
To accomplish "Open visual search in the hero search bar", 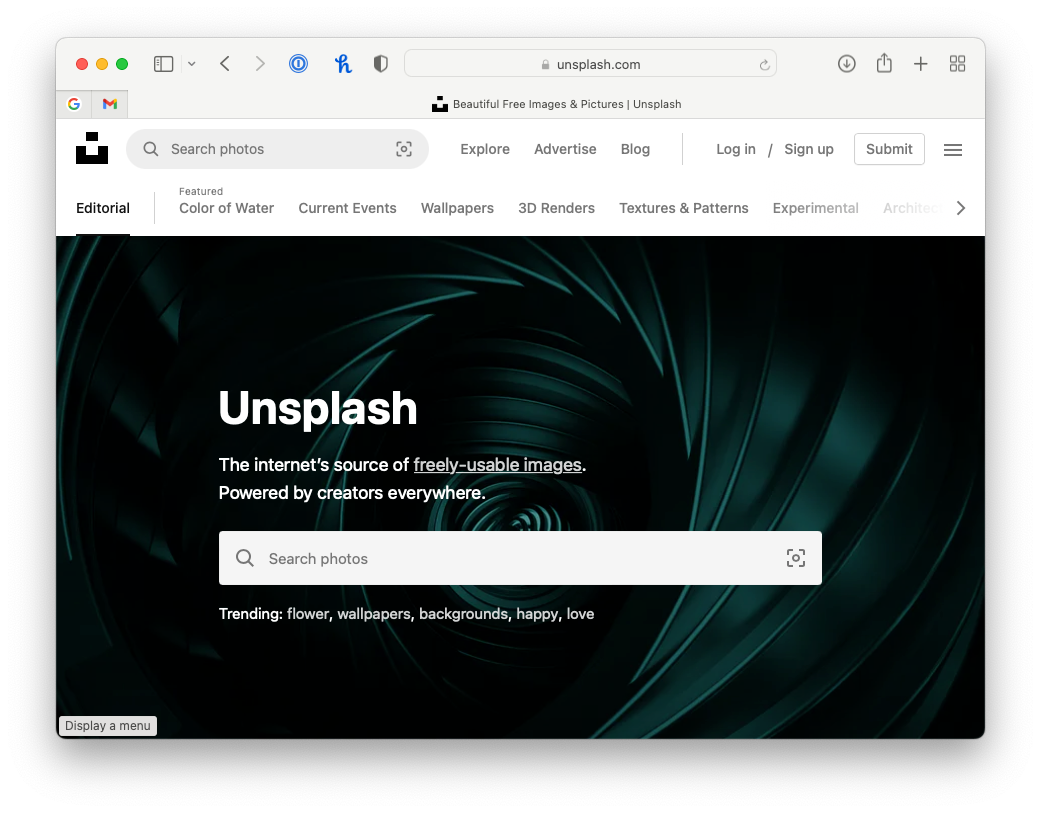I will coord(795,558).
